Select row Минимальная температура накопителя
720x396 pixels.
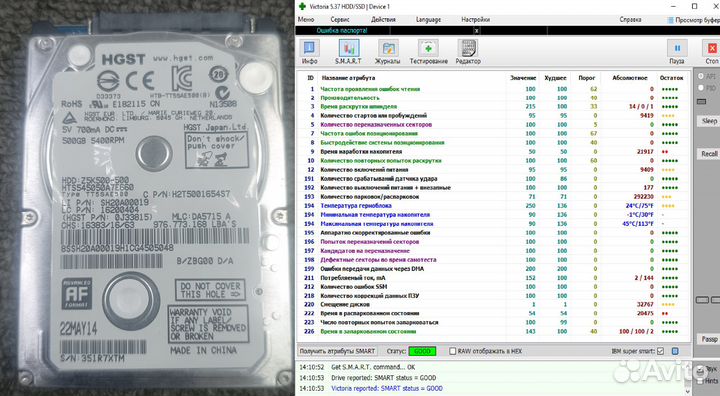pos(493,215)
